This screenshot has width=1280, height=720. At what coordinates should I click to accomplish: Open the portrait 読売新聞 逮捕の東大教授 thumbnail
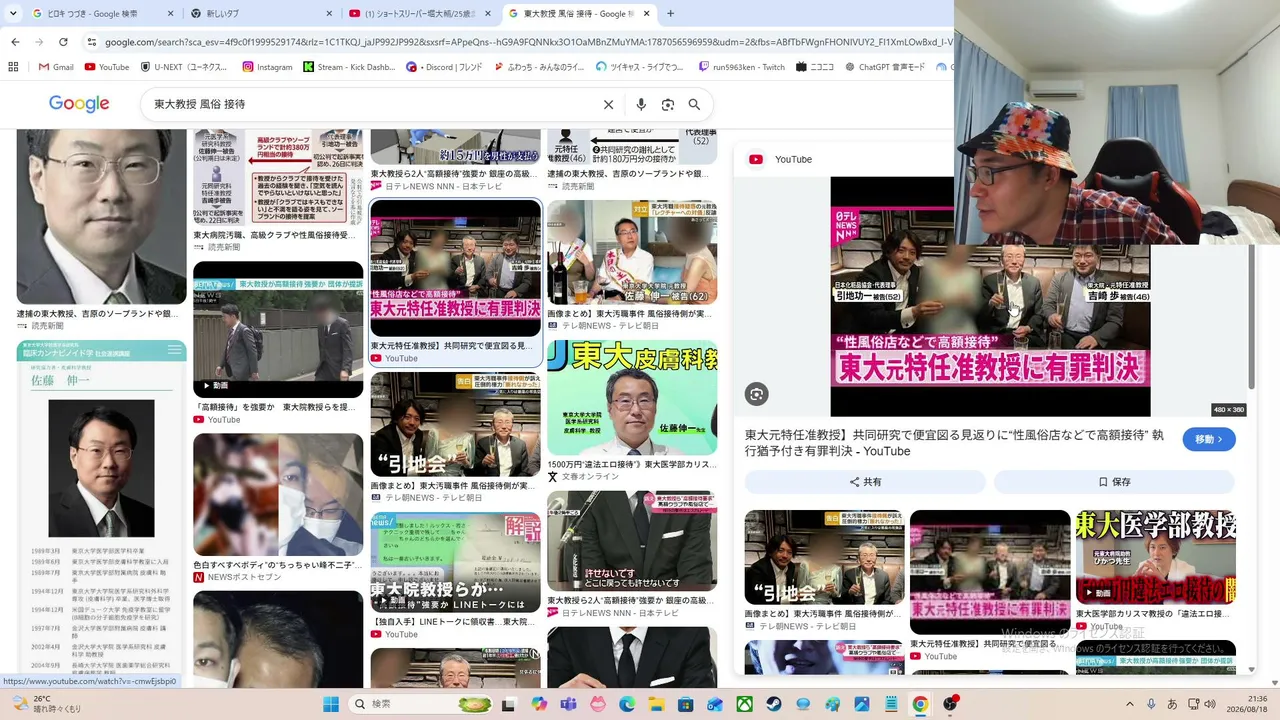(102, 216)
